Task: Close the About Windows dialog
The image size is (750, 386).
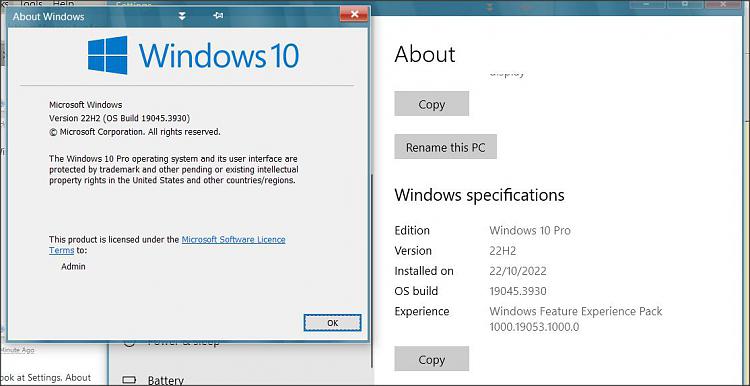Action: pyautogui.click(x=353, y=14)
